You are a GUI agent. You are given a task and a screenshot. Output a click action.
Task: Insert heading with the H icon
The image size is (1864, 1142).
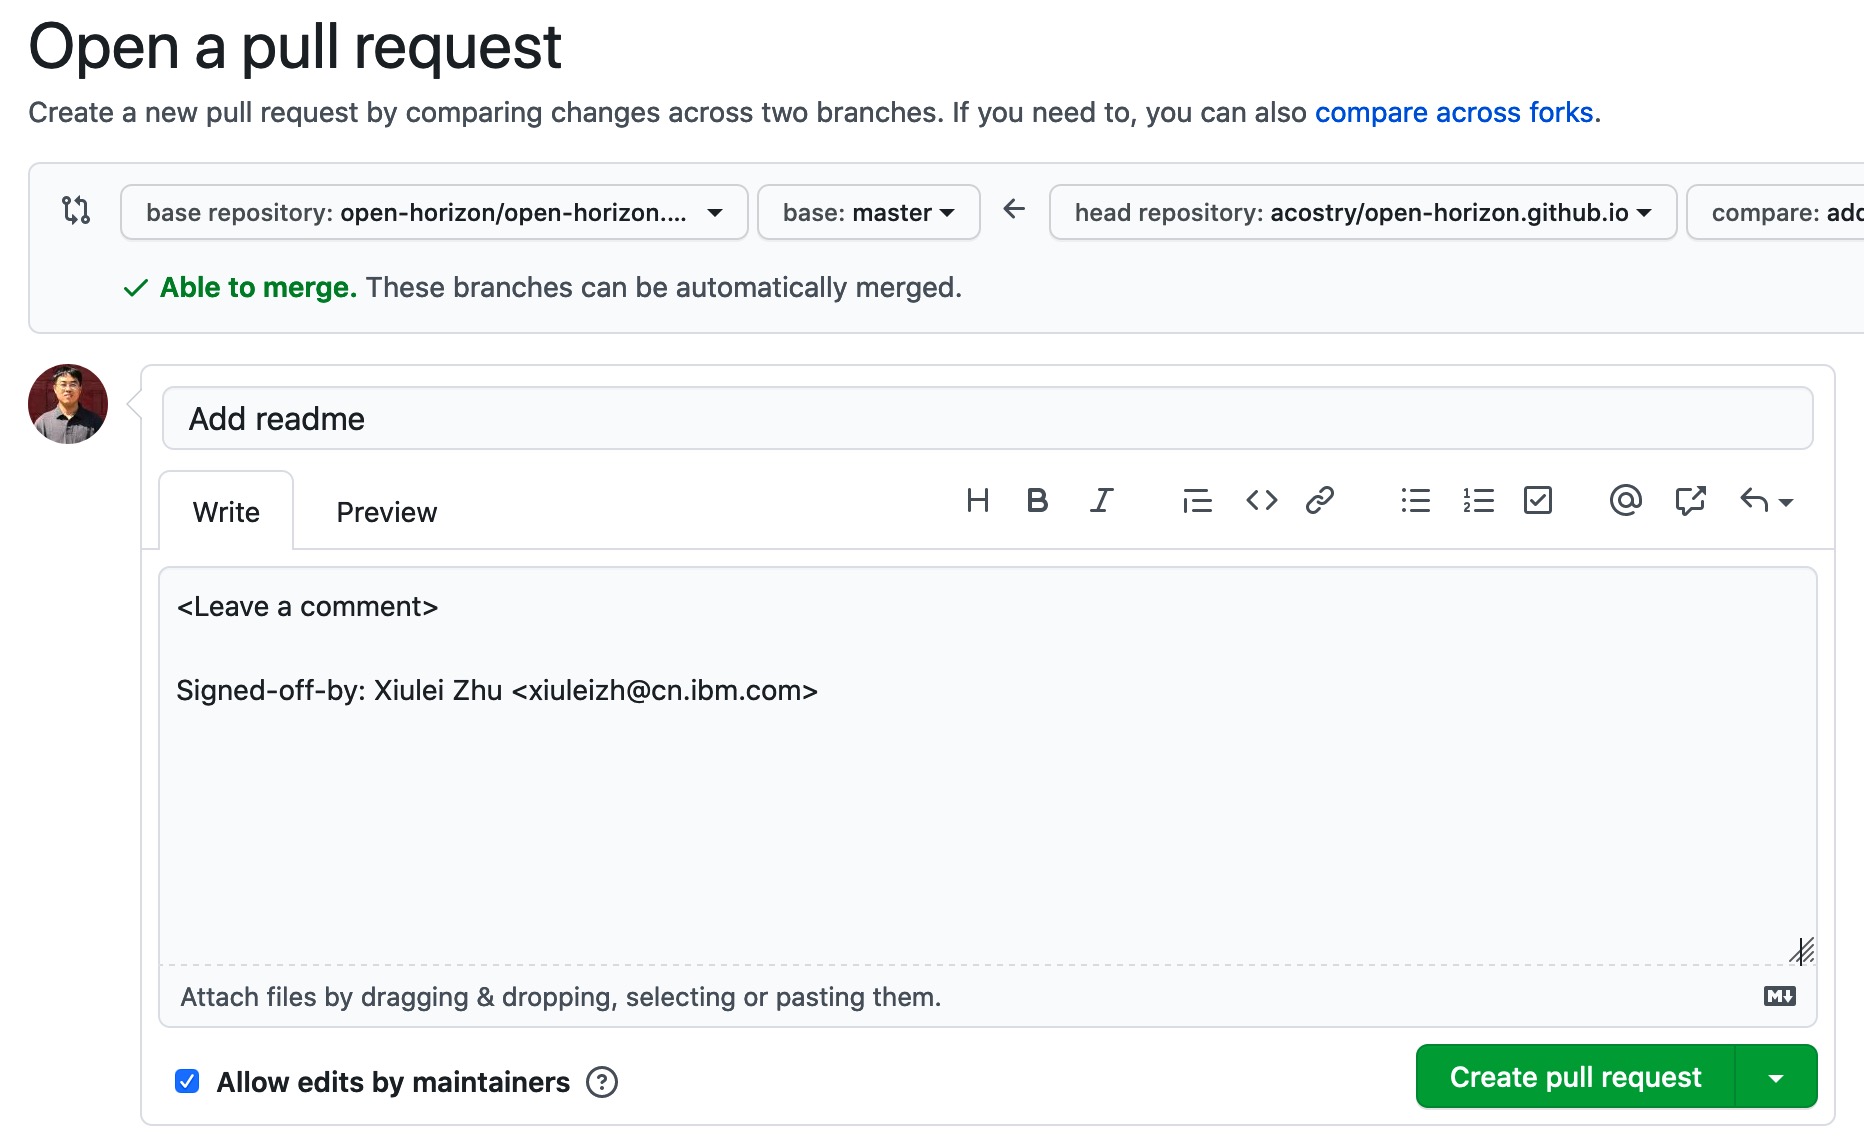pyautogui.click(x=978, y=500)
